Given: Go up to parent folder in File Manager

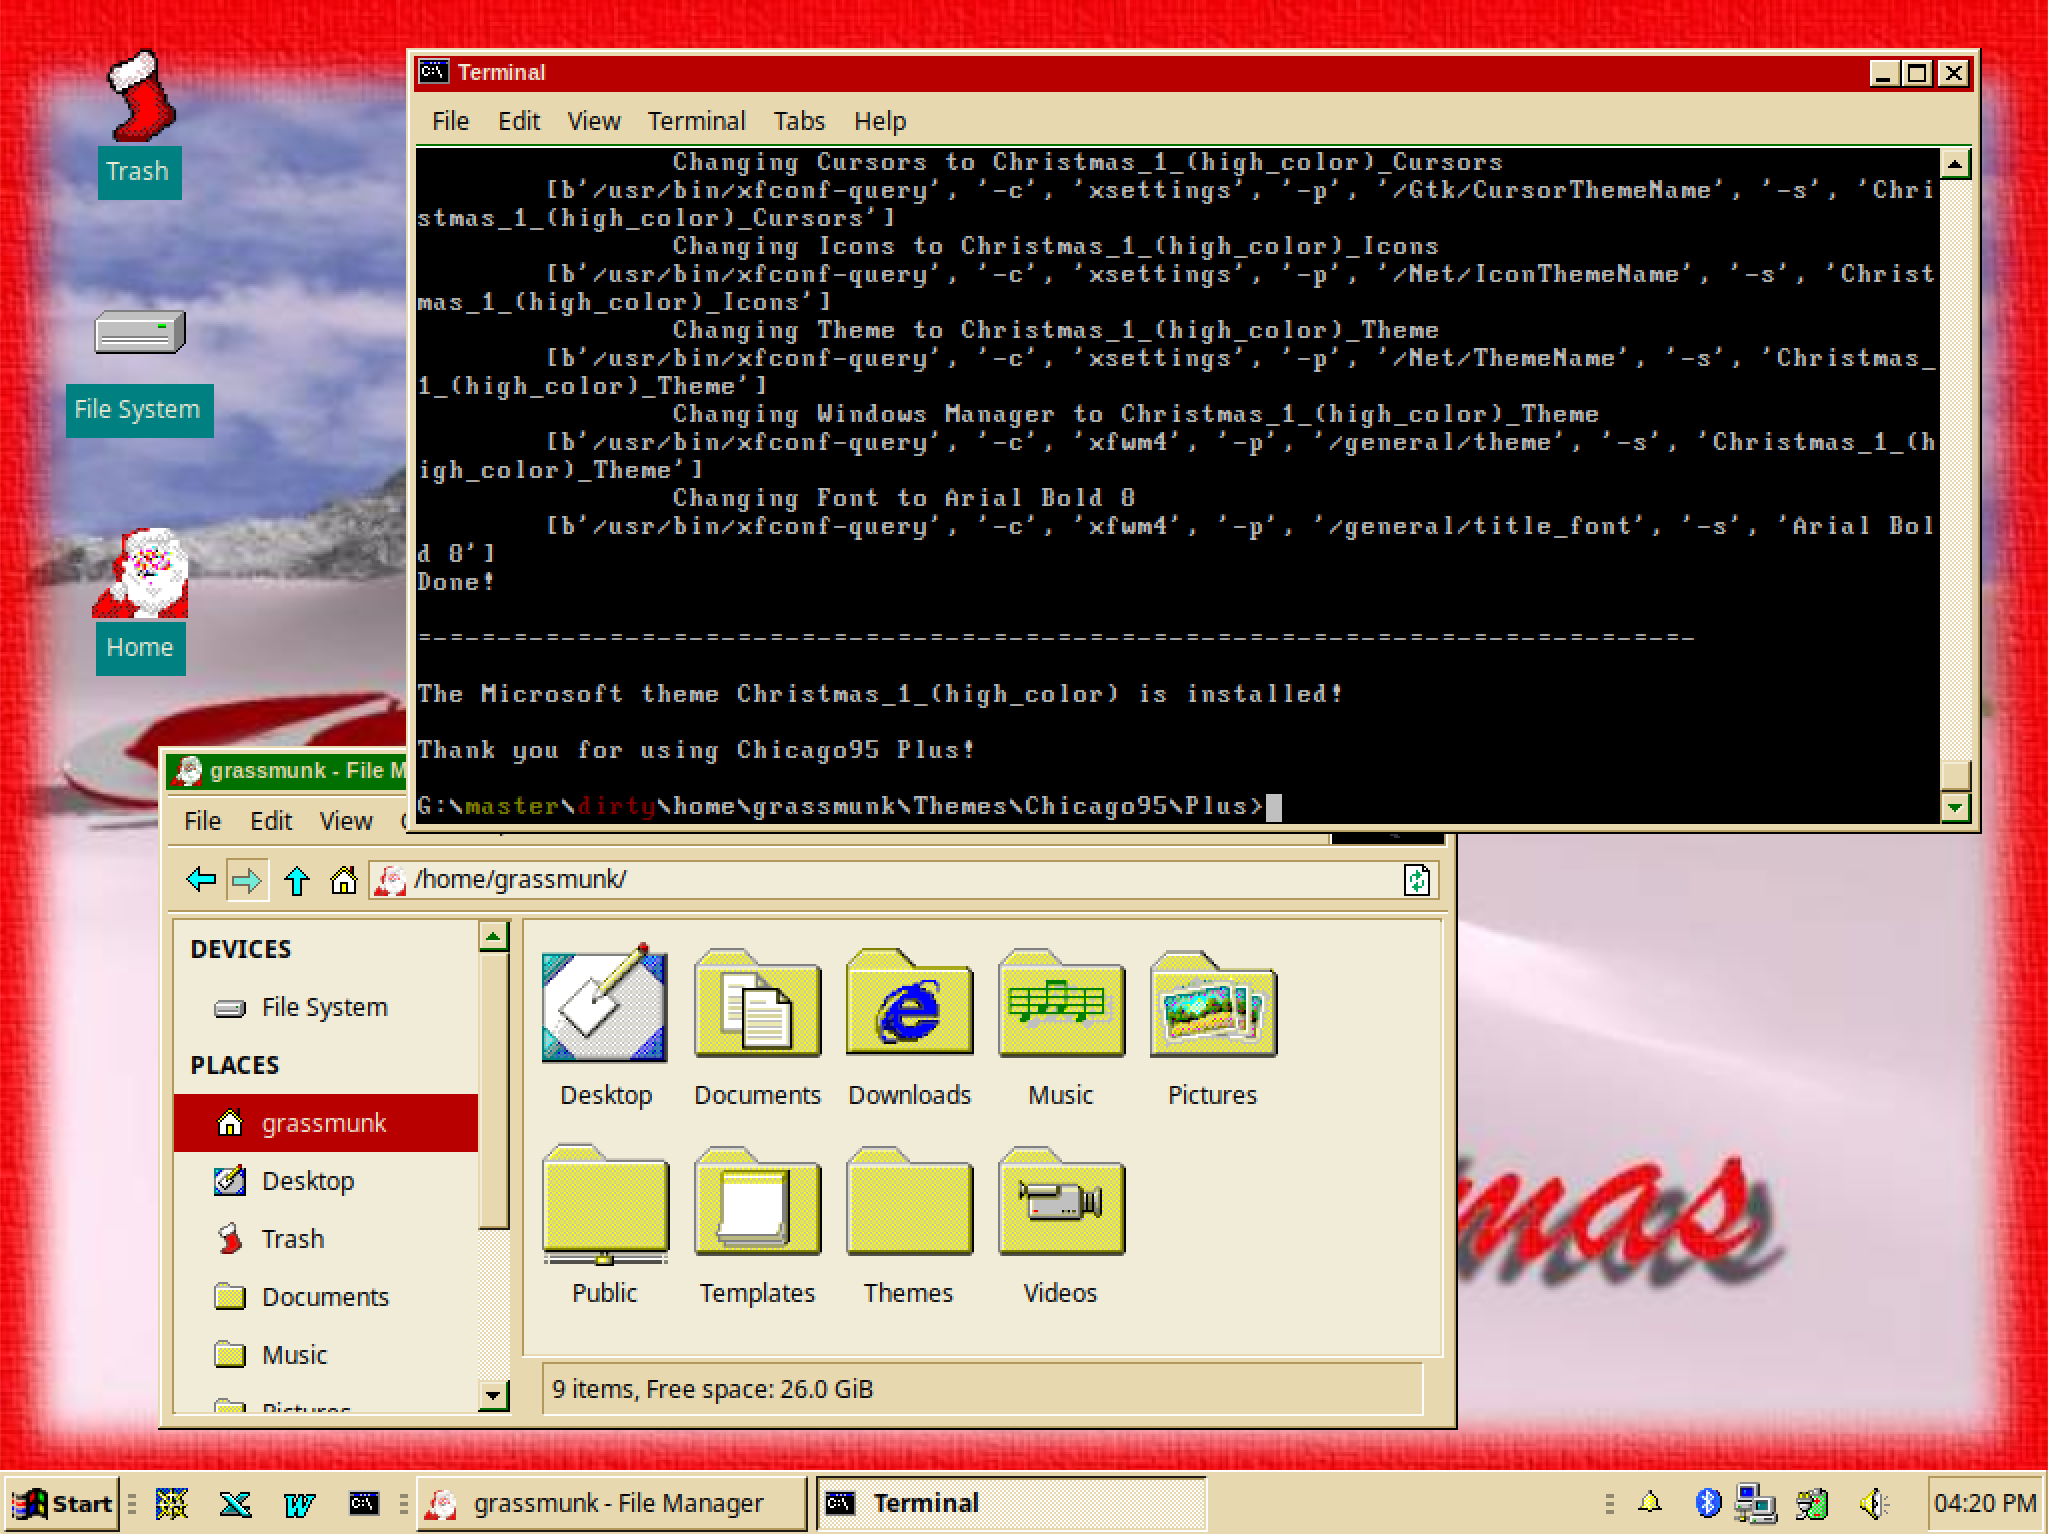Looking at the screenshot, I should (x=296, y=880).
